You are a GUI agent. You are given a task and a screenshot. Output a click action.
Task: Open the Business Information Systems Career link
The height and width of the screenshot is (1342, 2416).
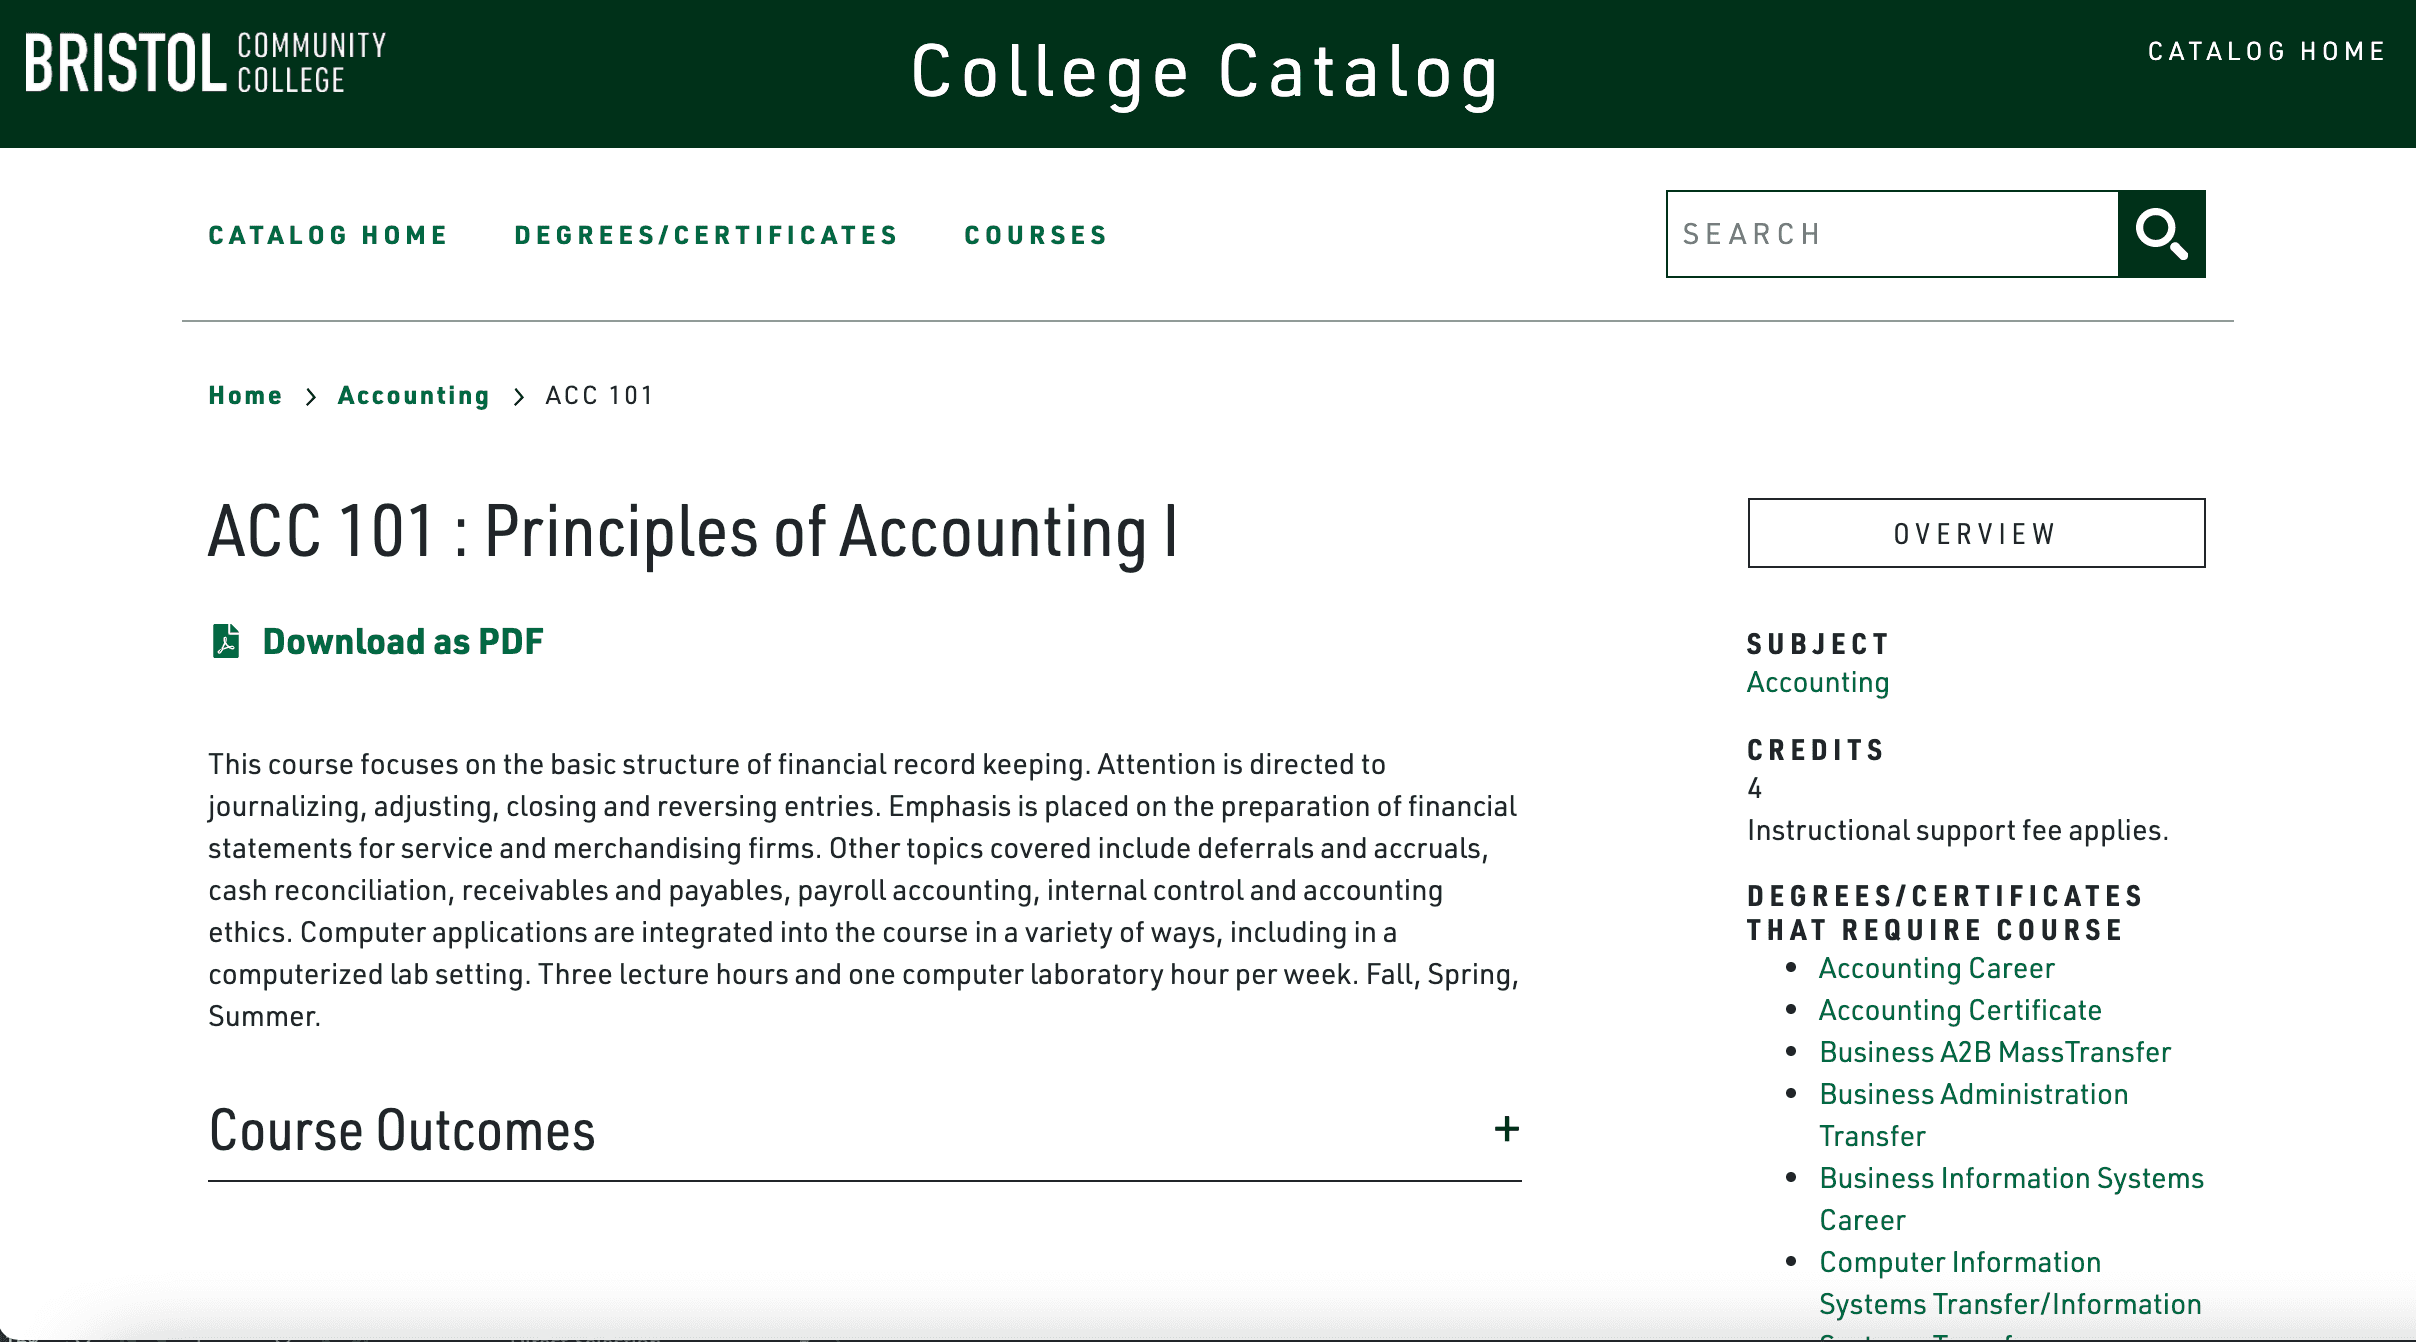[2011, 1177]
